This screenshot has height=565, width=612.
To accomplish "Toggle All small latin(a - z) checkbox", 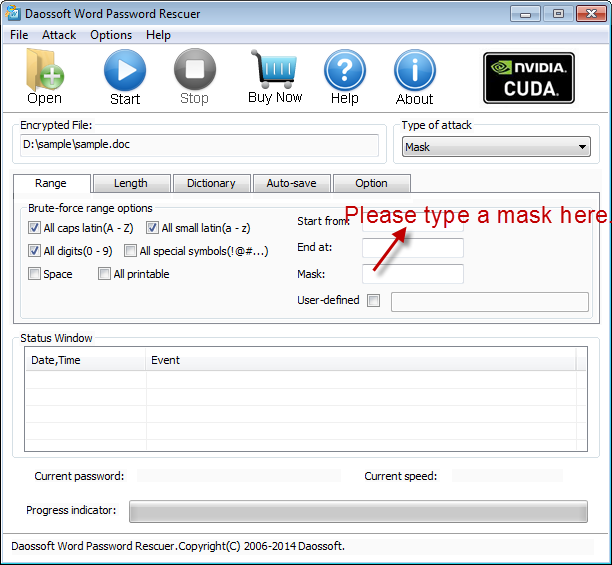I will [x=152, y=227].
